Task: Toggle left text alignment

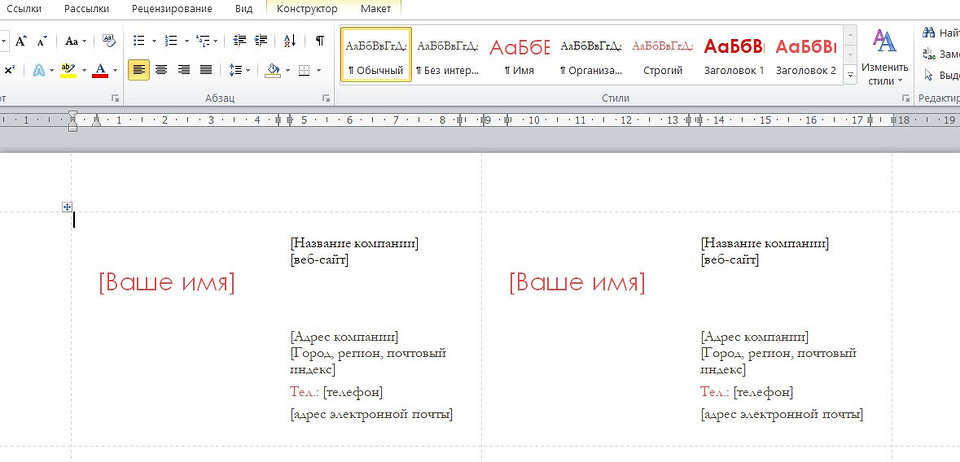Action: tap(139, 70)
